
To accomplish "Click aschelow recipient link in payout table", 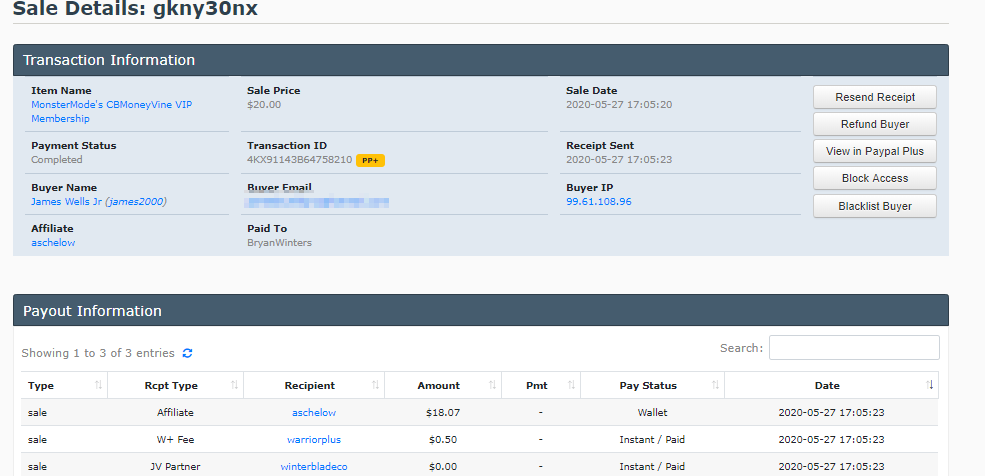I will click(314, 413).
